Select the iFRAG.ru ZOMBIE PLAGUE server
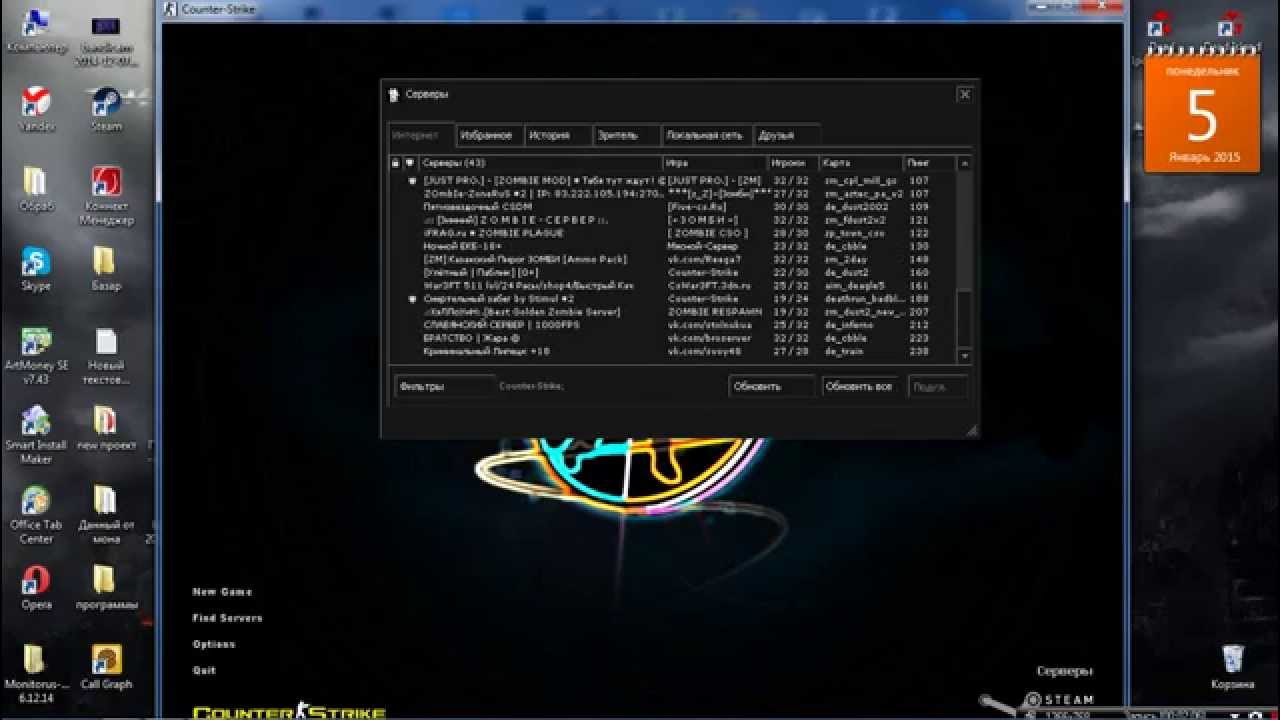 (672, 233)
